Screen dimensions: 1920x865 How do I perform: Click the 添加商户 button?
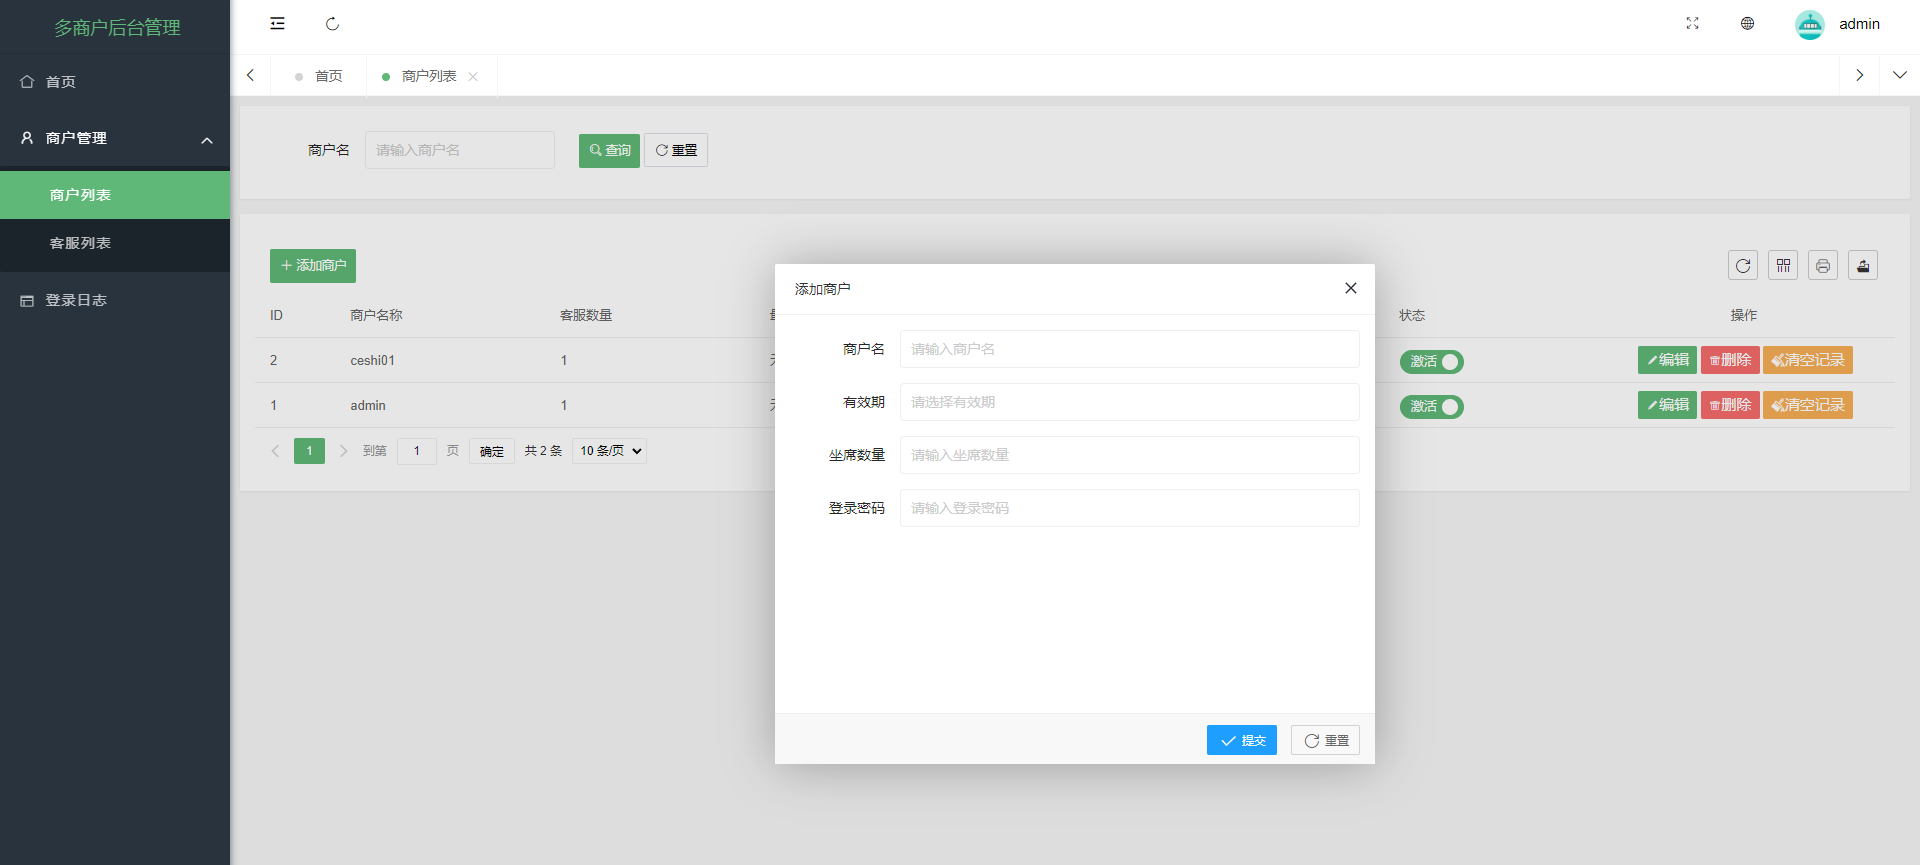click(313, 266)
